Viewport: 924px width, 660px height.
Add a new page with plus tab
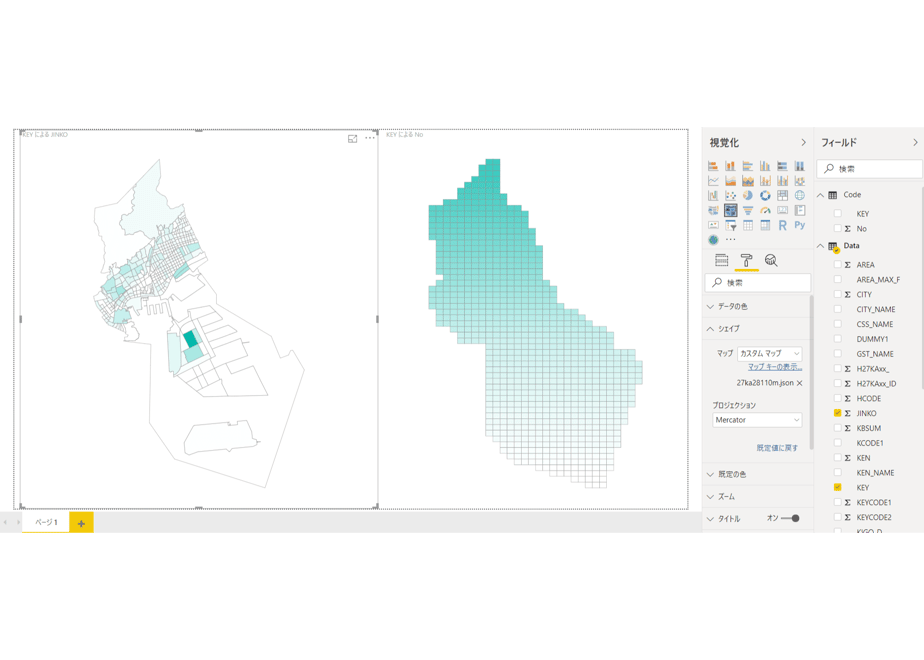tap(81, 523)
